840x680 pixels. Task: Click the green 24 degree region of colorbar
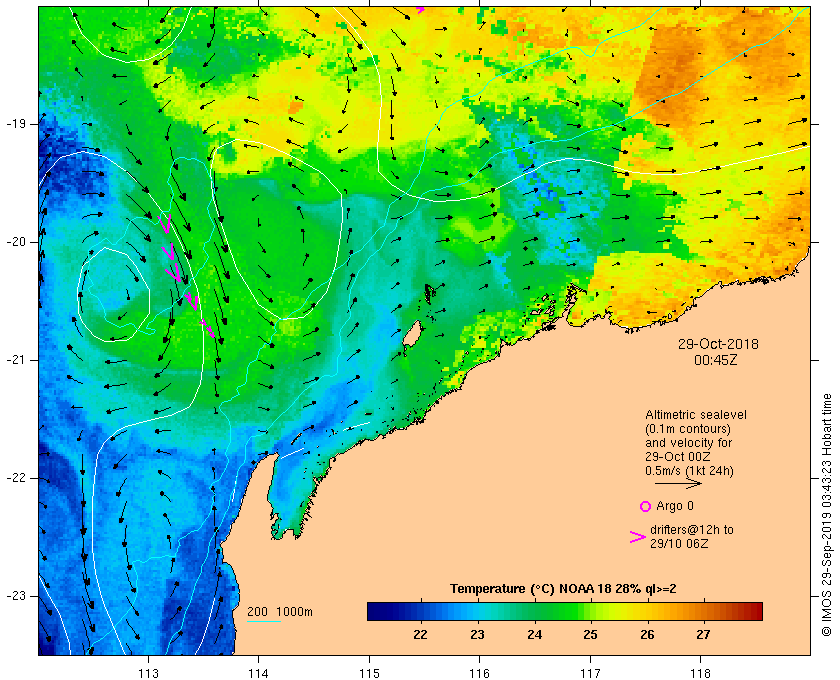(534, 611)
